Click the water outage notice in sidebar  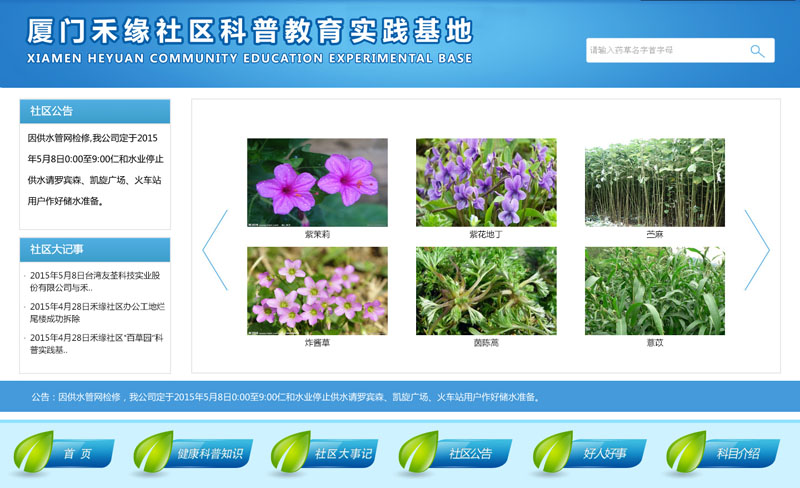tap(95, 169)
